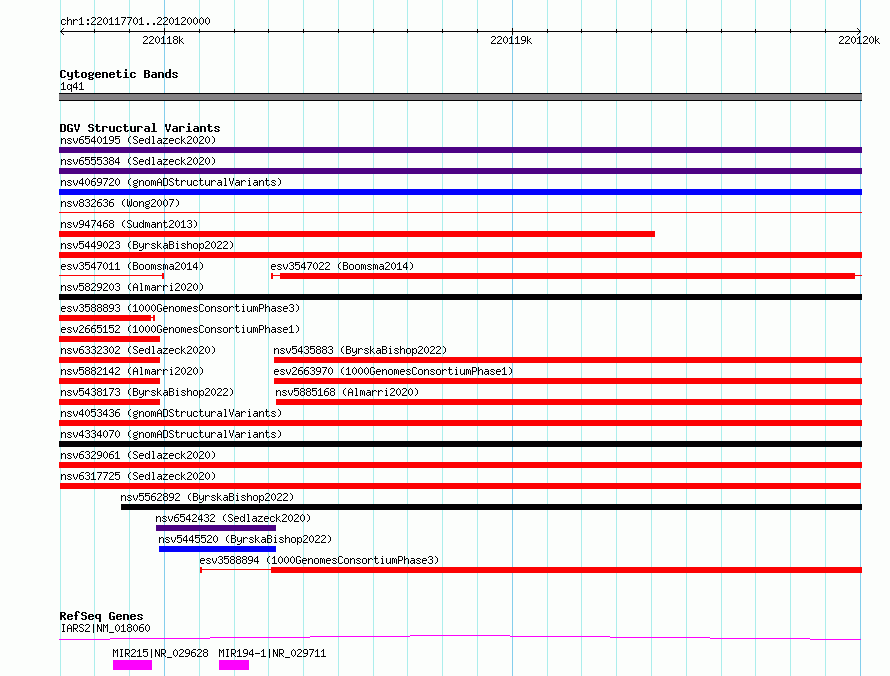Screen dimensions: 890x676
Task: Open the esv3547022 (Boomsma2014) label
Action: [x=342, y=266]
